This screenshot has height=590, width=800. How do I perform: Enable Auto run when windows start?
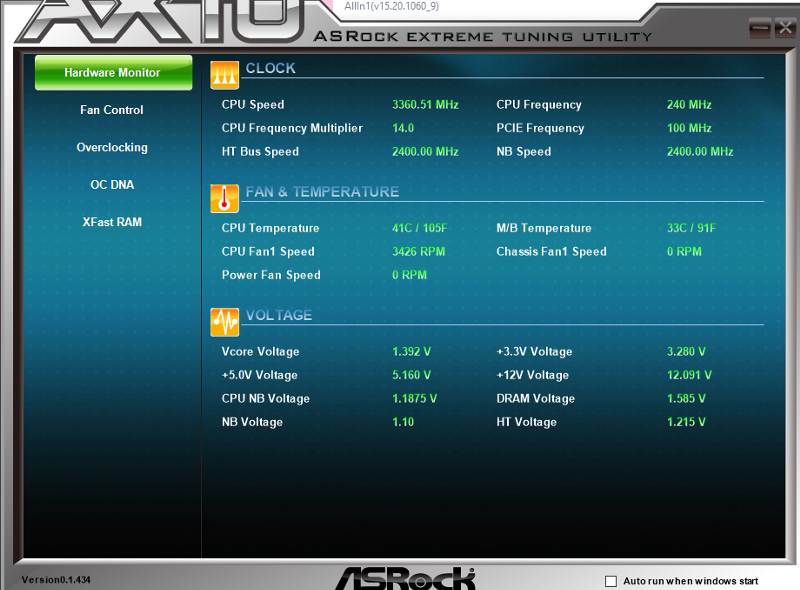pyautogui.click(x=611, y=581)
